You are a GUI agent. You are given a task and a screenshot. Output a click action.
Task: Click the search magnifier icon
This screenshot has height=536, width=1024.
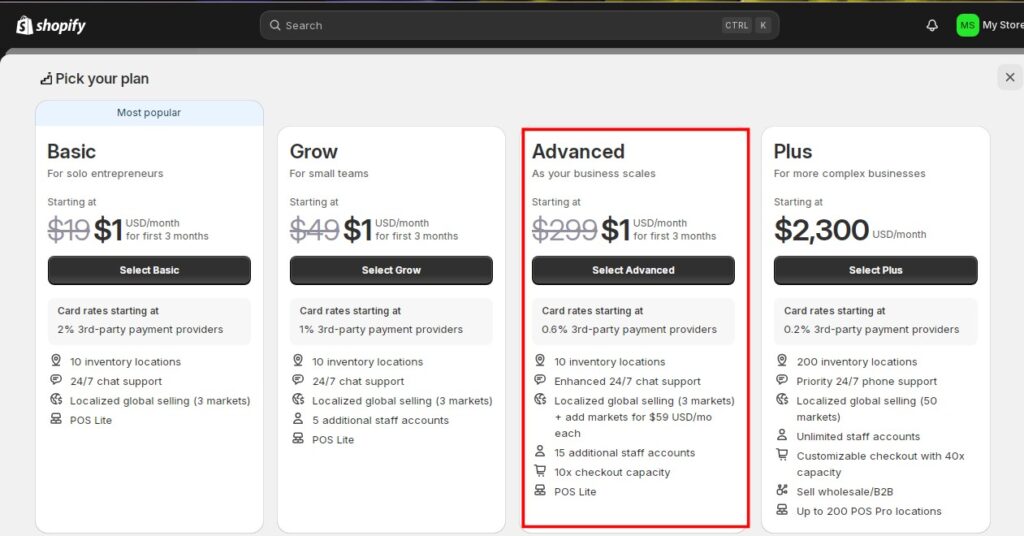(275, 25)
